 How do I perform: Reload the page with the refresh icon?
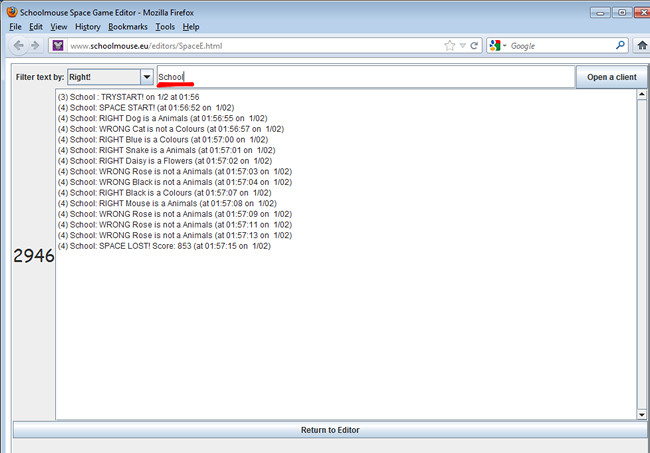pyautogui.click(x=475, y=46)
